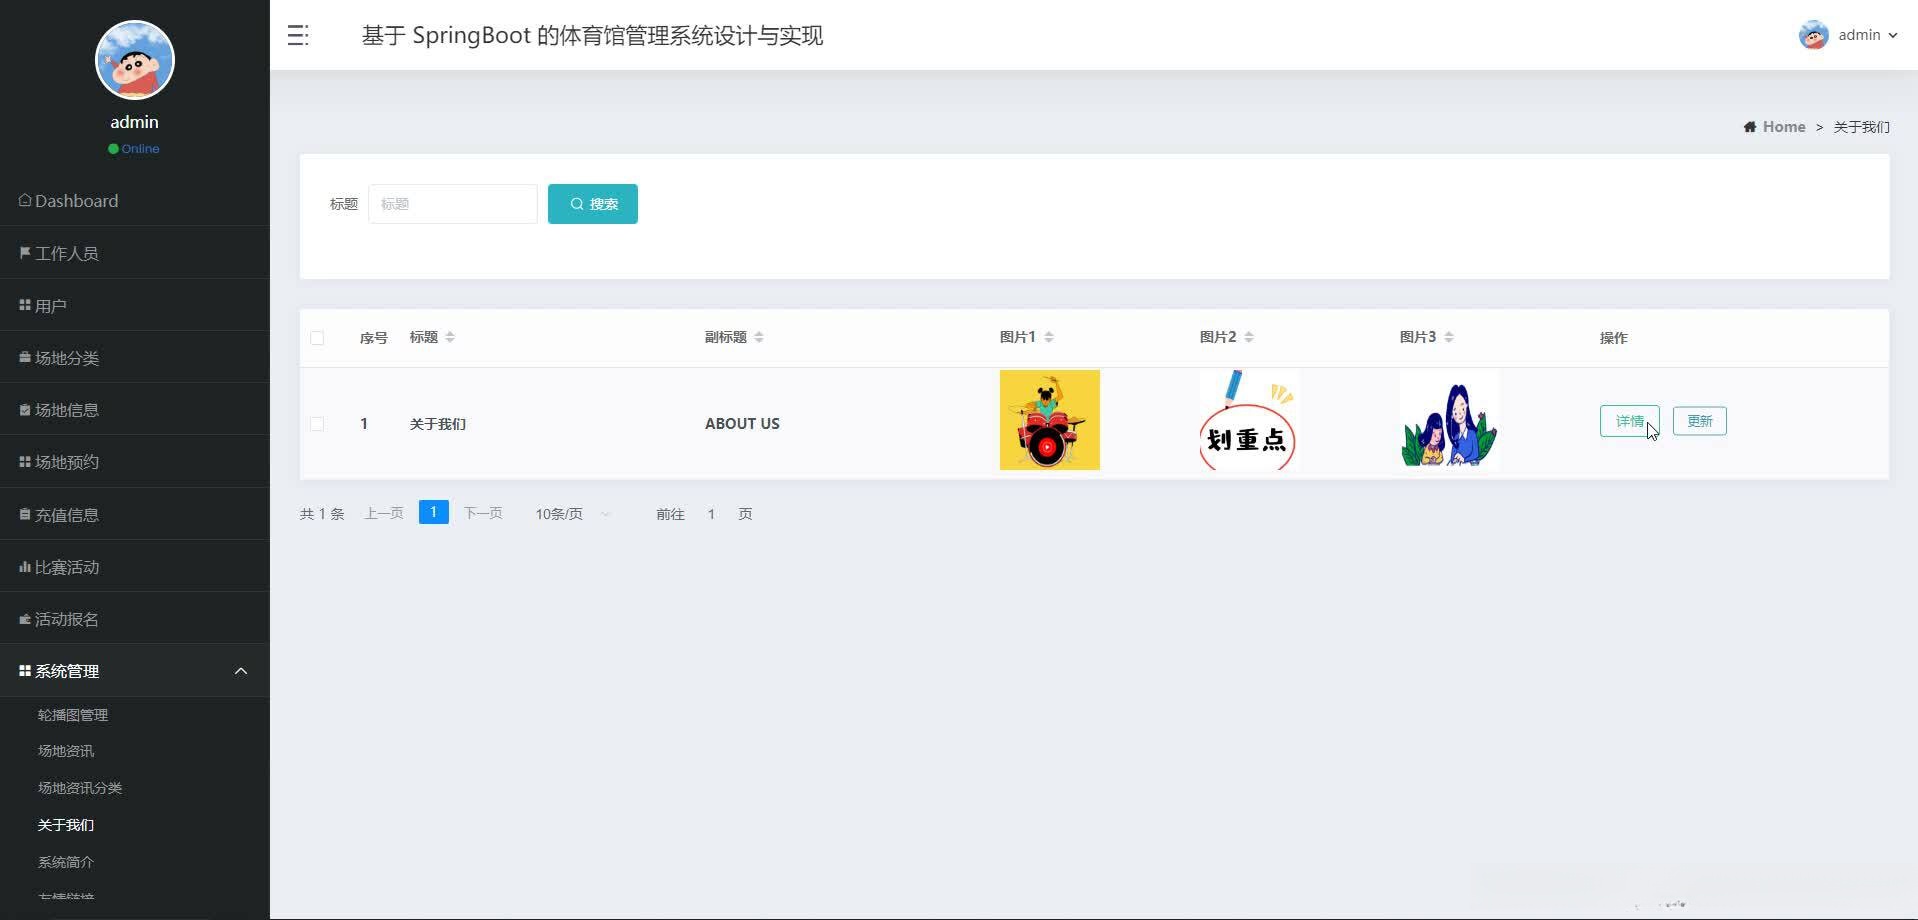Open the 比赛活动 section

coord(65,566)
